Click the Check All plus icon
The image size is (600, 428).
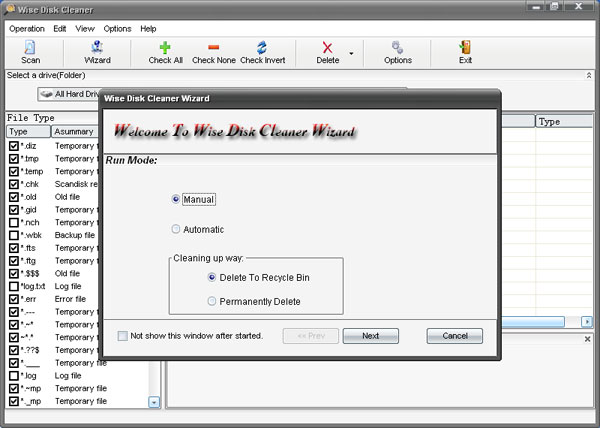[165, 48]
